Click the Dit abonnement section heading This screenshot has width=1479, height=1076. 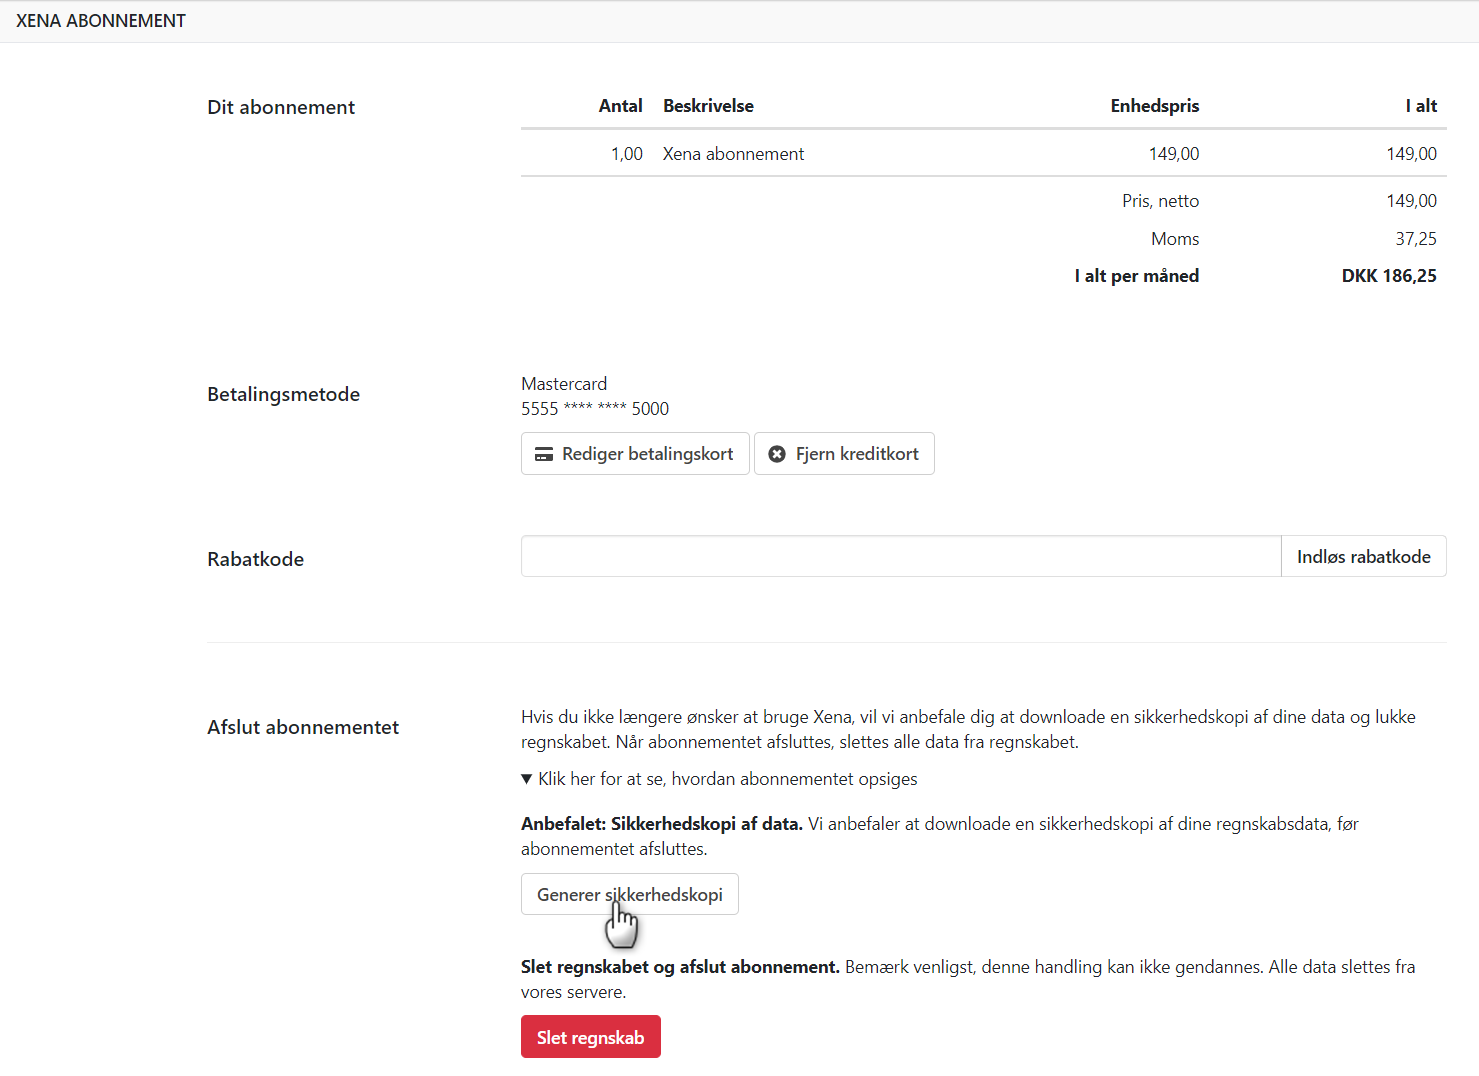281,107
